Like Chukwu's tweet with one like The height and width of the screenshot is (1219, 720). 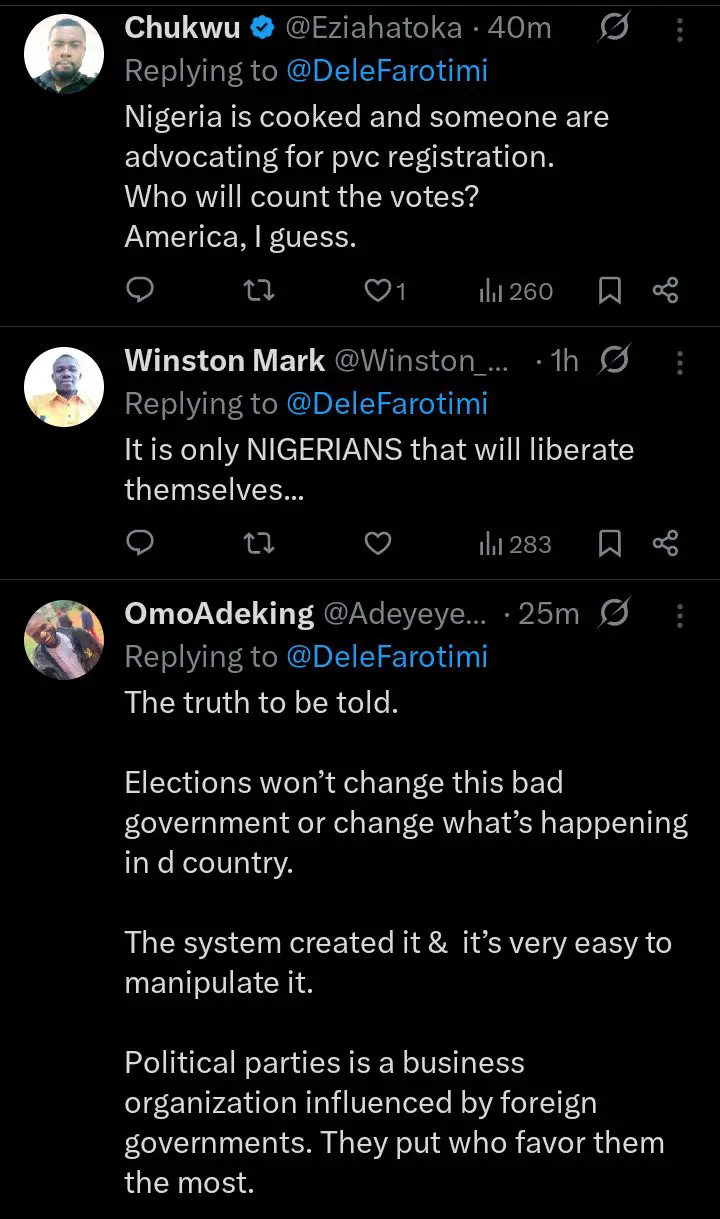[x=384, y=291]
